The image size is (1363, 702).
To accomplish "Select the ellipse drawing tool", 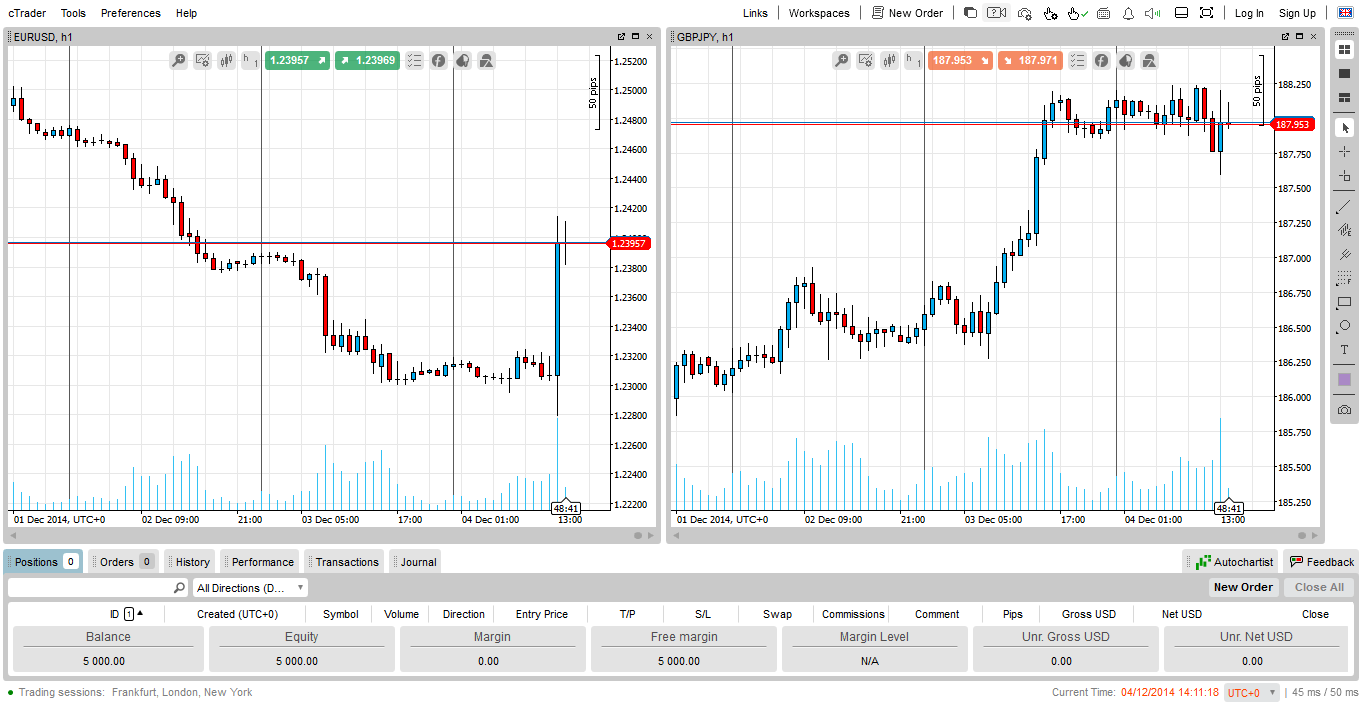I will 1344,326.
